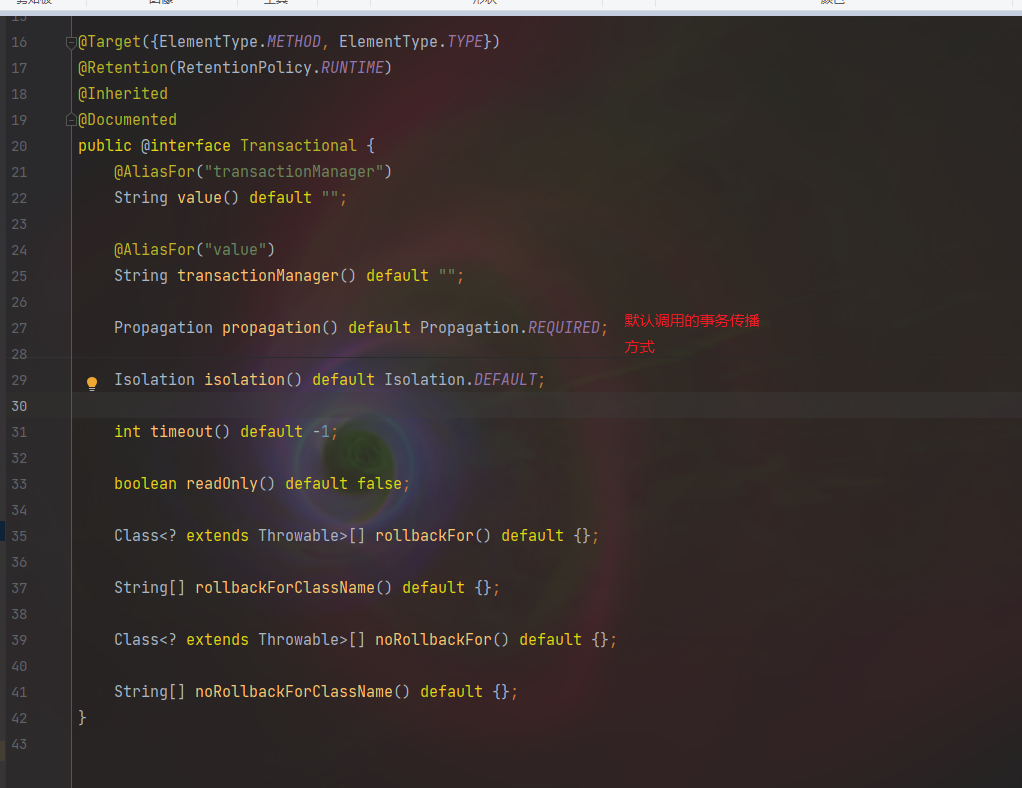Image resolution: width=1022 pixels, height=788 pixels.
Task: Click the closing brace on line 42
Action: click(82, 718)
